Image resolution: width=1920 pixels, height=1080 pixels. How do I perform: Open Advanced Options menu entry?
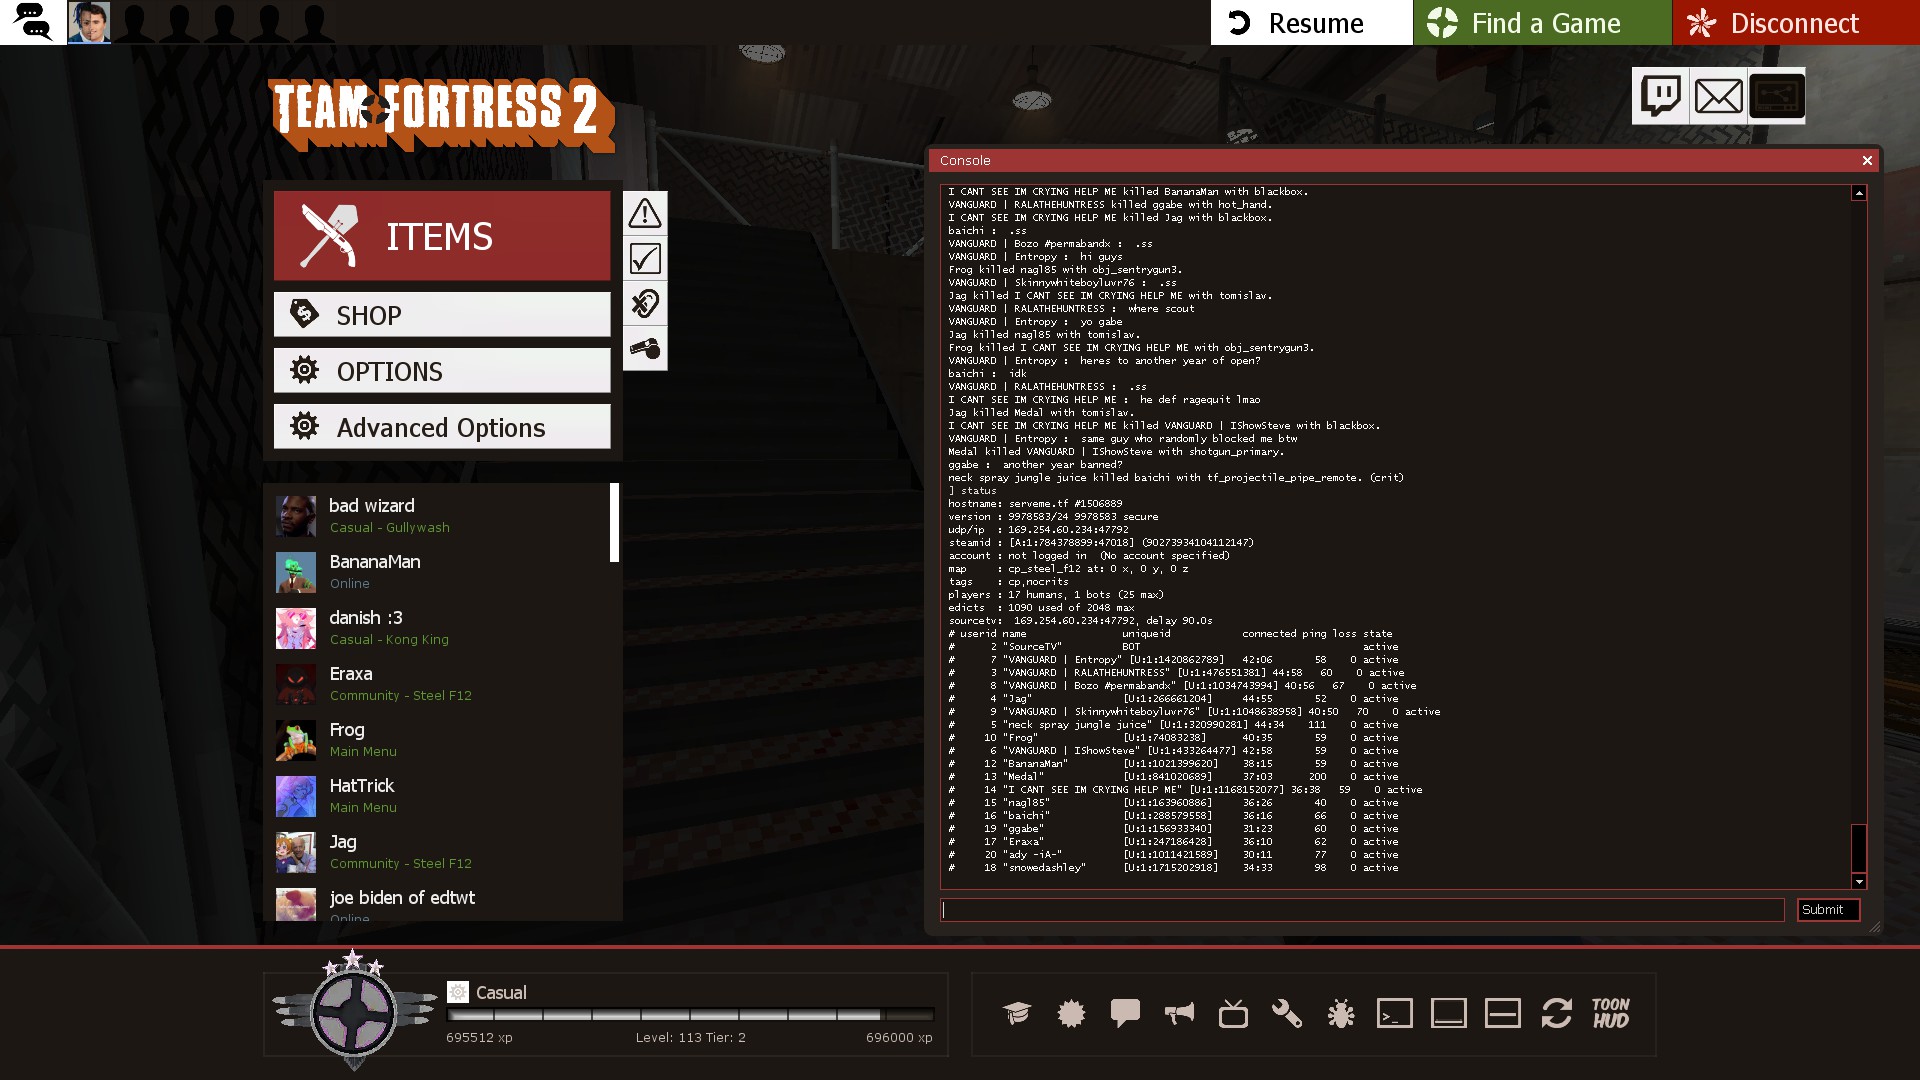[442, 427]
